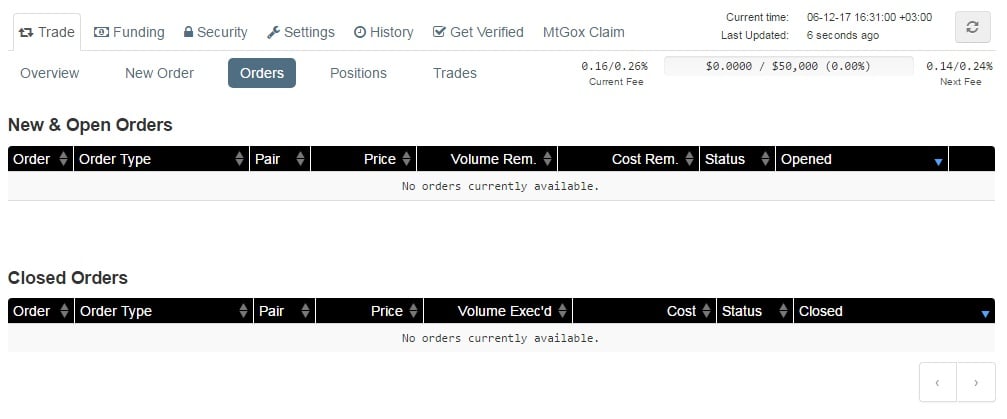This screenshot has width=1007, height=419.
Task: Go to next page of closed orders
Action: tap(976, 382)
